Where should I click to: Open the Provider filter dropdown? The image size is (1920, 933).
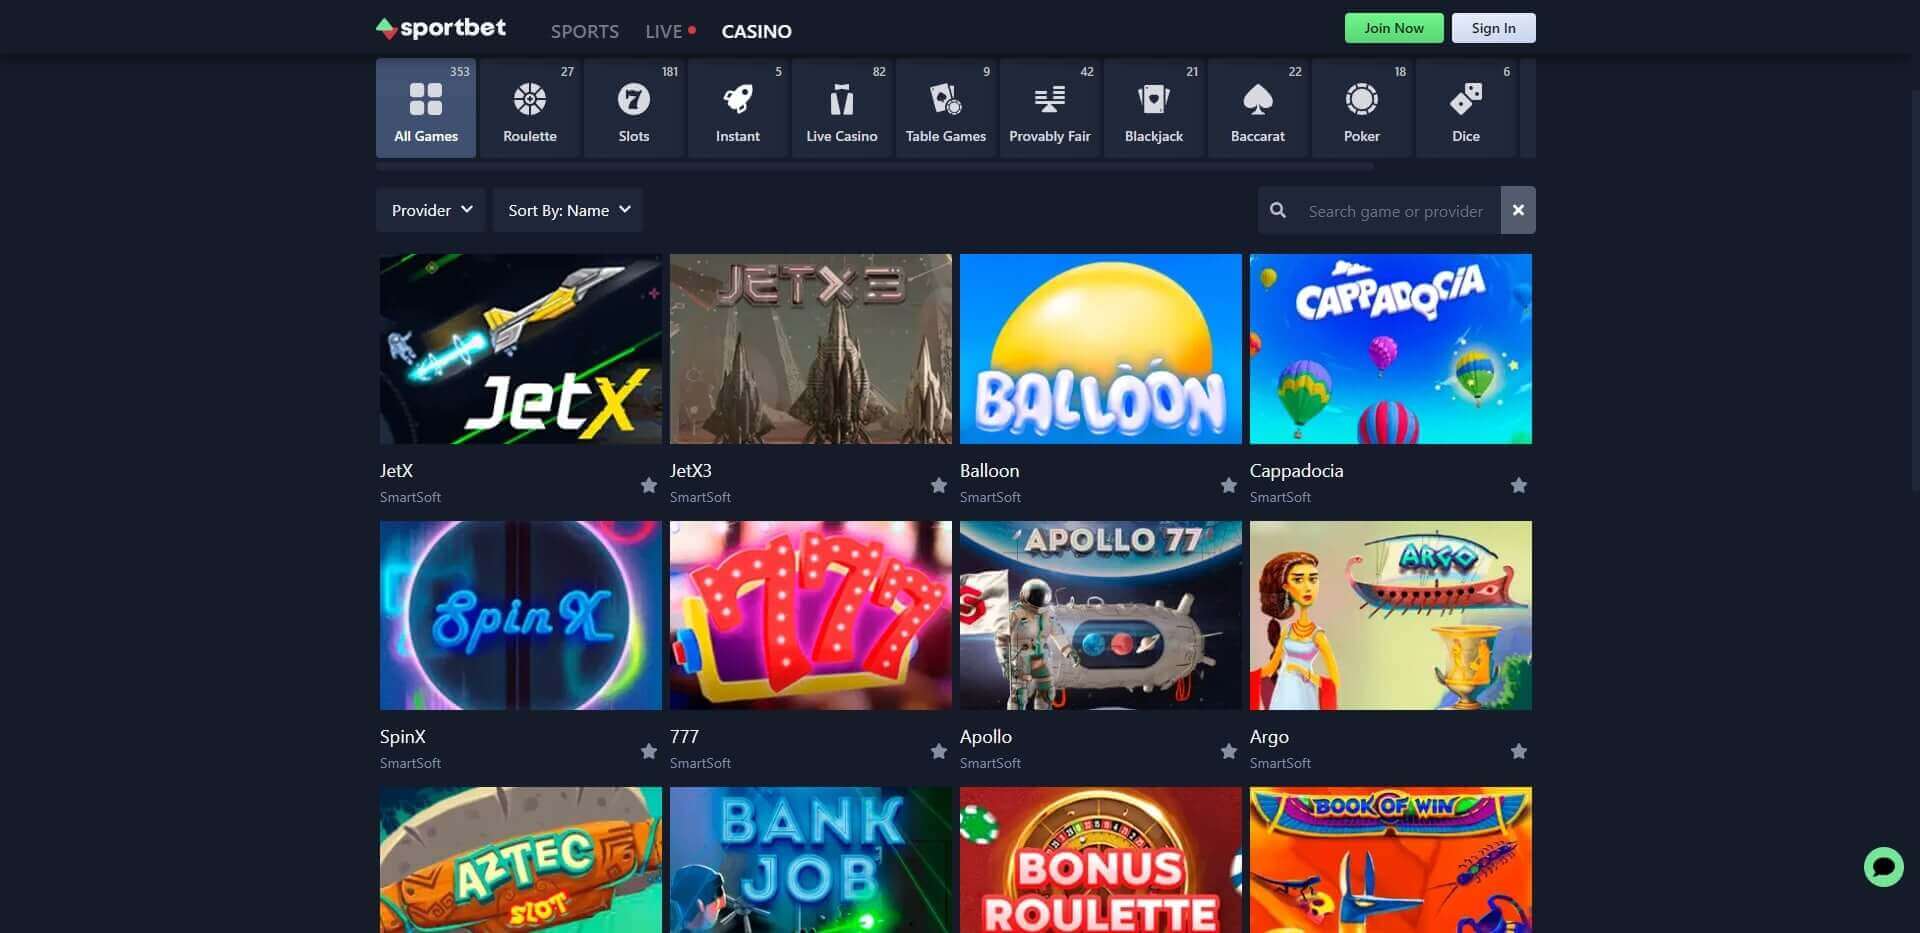click(x=431, y=210)
